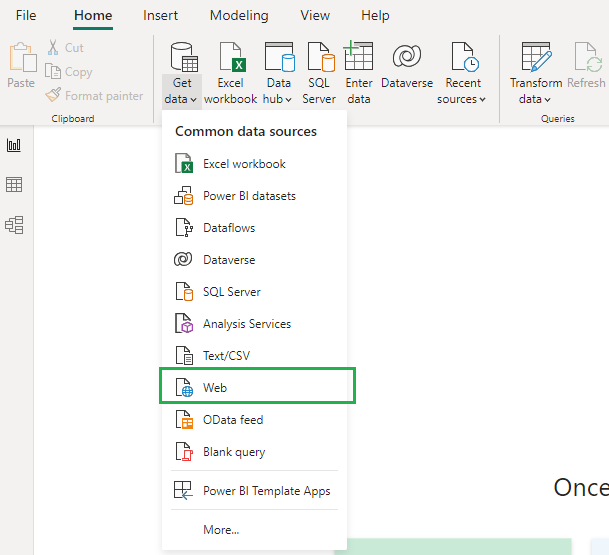Choose OData feed data source

pyautogui.click(x=254, y=419)
